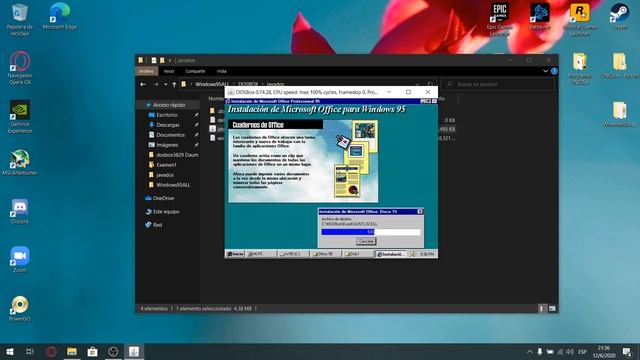Launch Microsoft Edge from desktop
This screenshot has width=640, height=360.
click(60, 16)
